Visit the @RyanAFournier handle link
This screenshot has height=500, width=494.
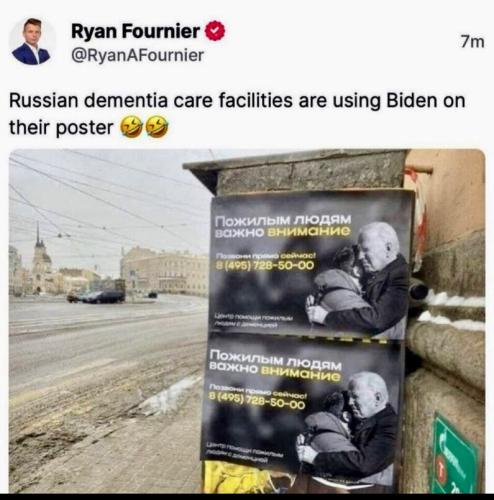pos(137,55)
